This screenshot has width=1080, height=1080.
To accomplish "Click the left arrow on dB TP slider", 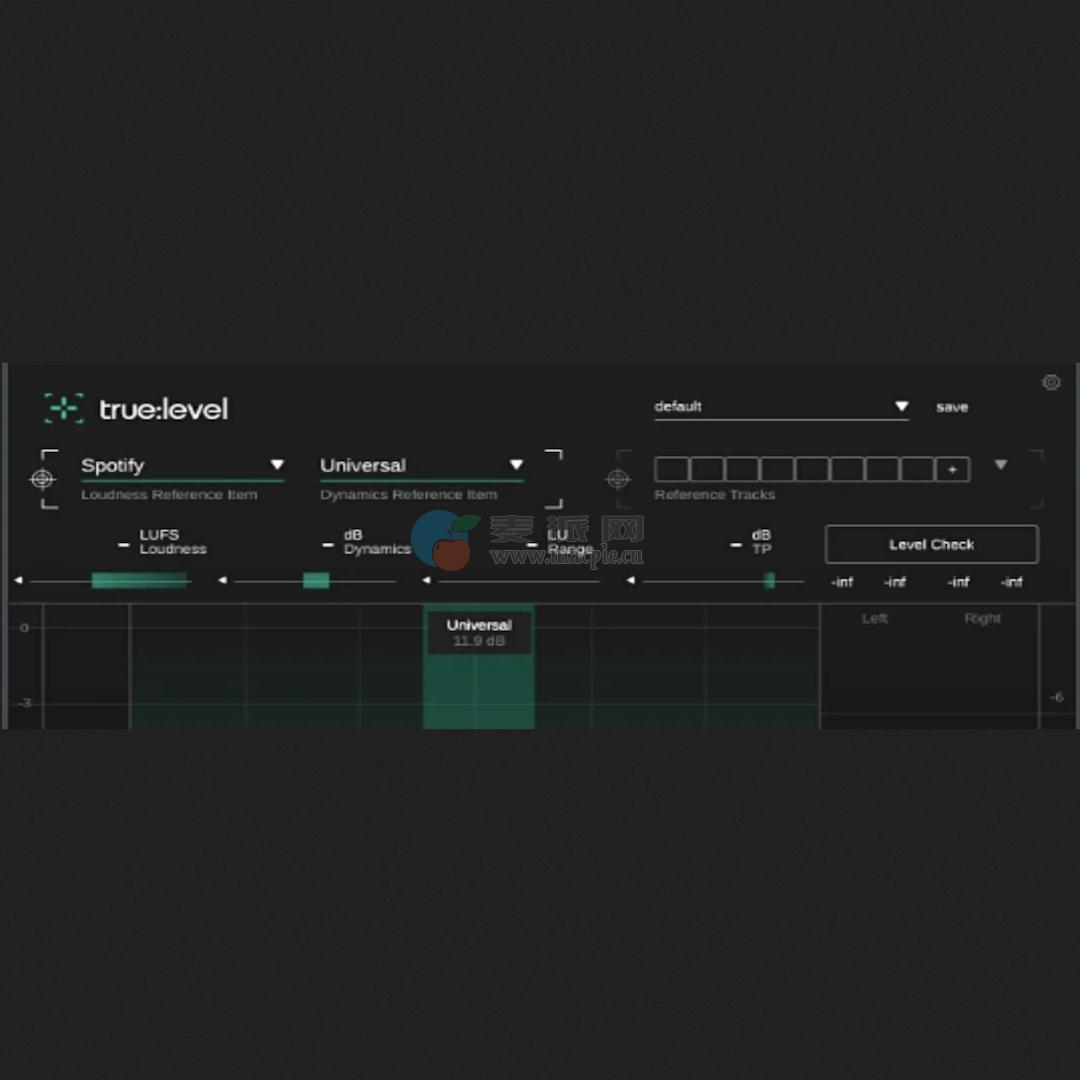I will coord(631,579).
